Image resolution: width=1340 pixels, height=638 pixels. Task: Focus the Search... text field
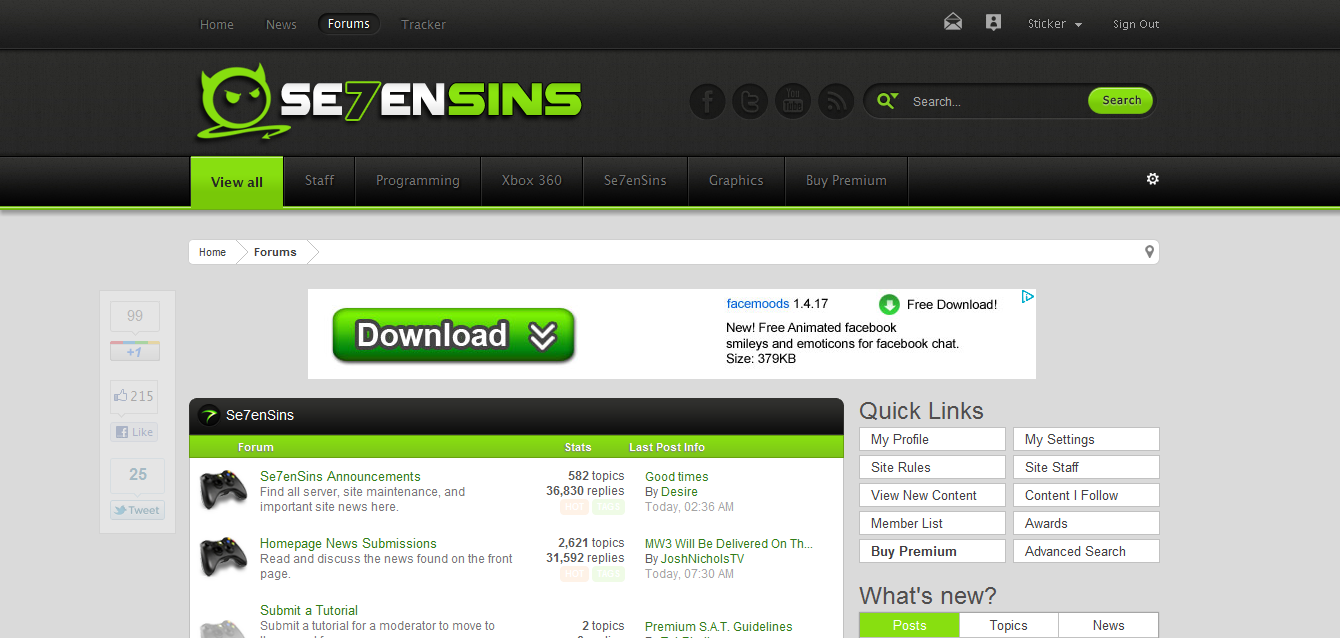(995, 101)
